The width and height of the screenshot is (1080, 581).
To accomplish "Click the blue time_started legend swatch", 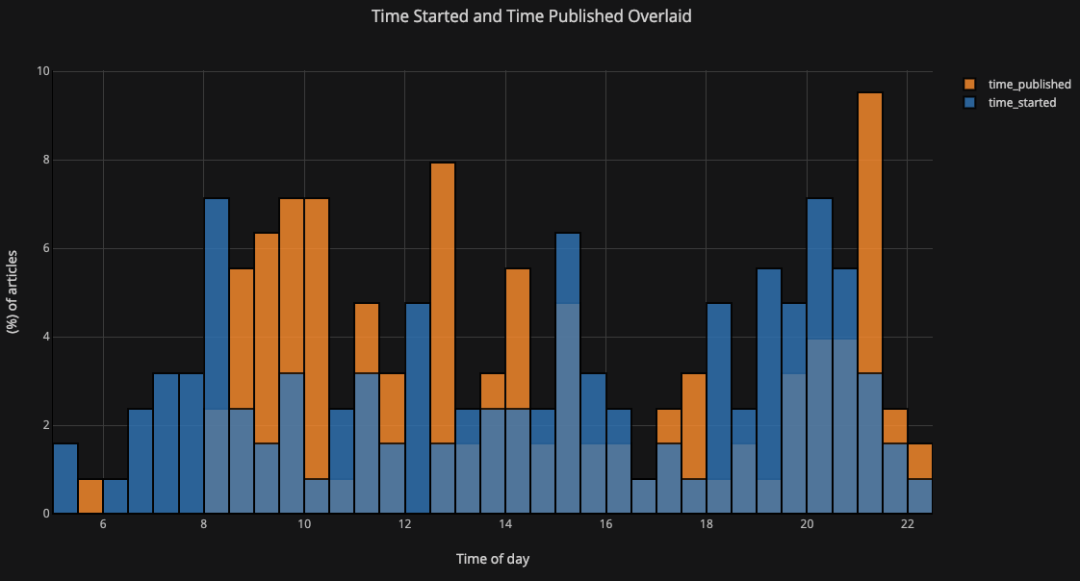I will [970, 103].
